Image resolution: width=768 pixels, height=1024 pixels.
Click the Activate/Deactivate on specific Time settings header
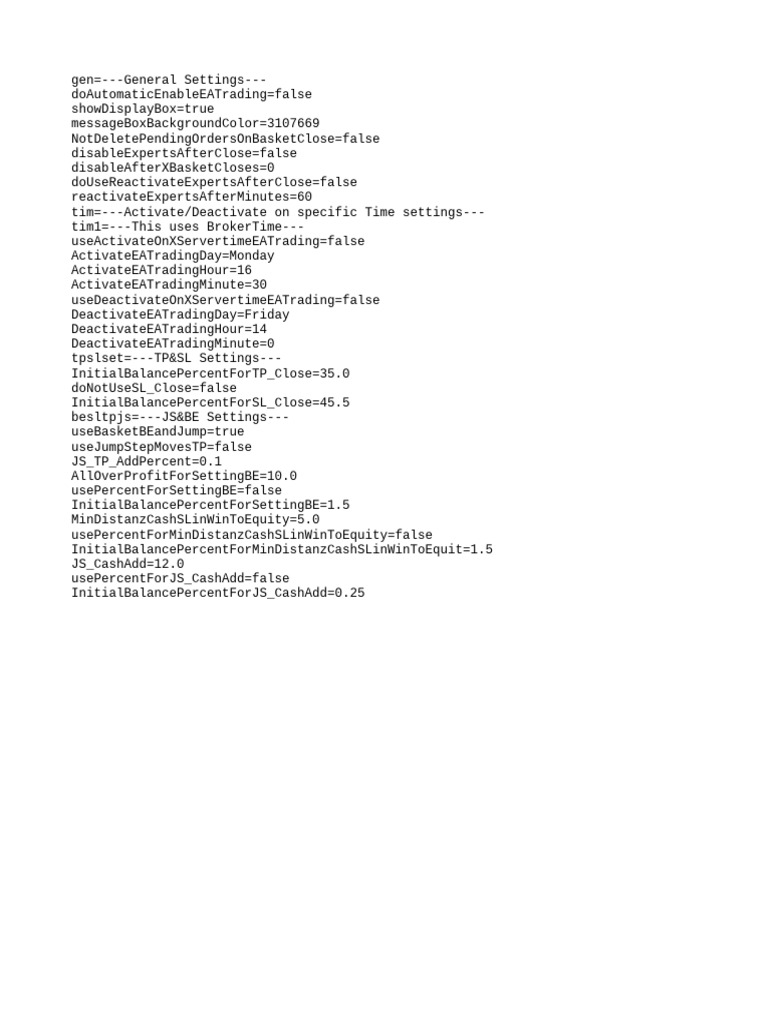click(x=278, y=212)
